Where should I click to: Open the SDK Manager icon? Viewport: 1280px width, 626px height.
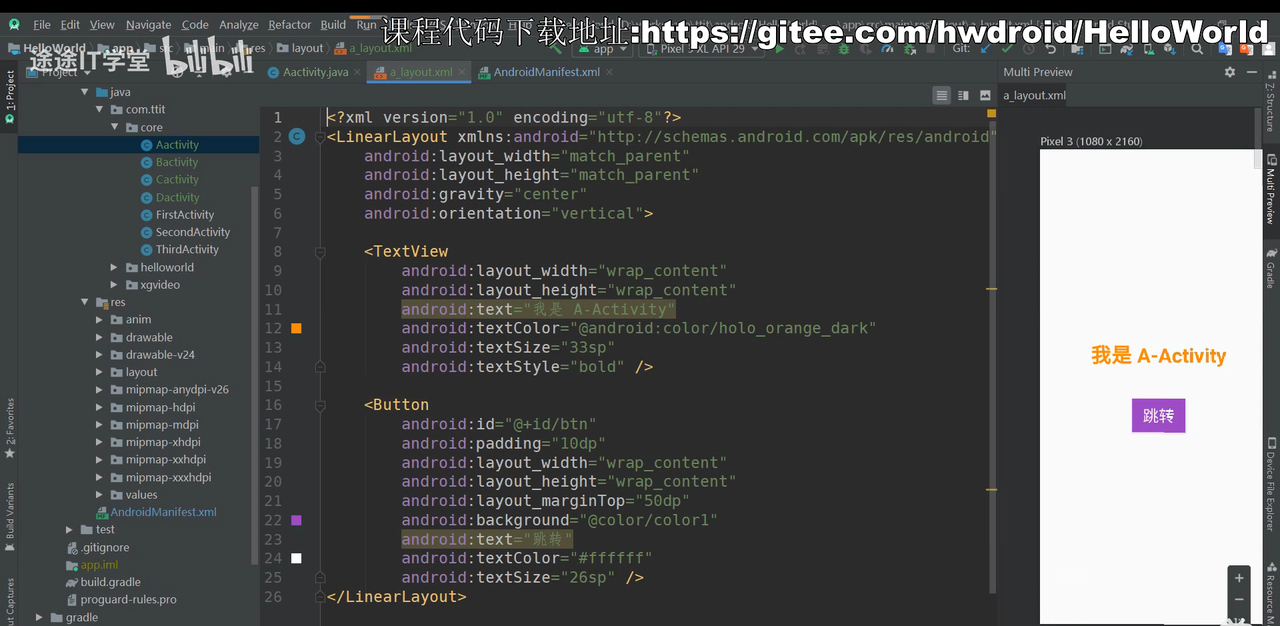point(1169,48)
